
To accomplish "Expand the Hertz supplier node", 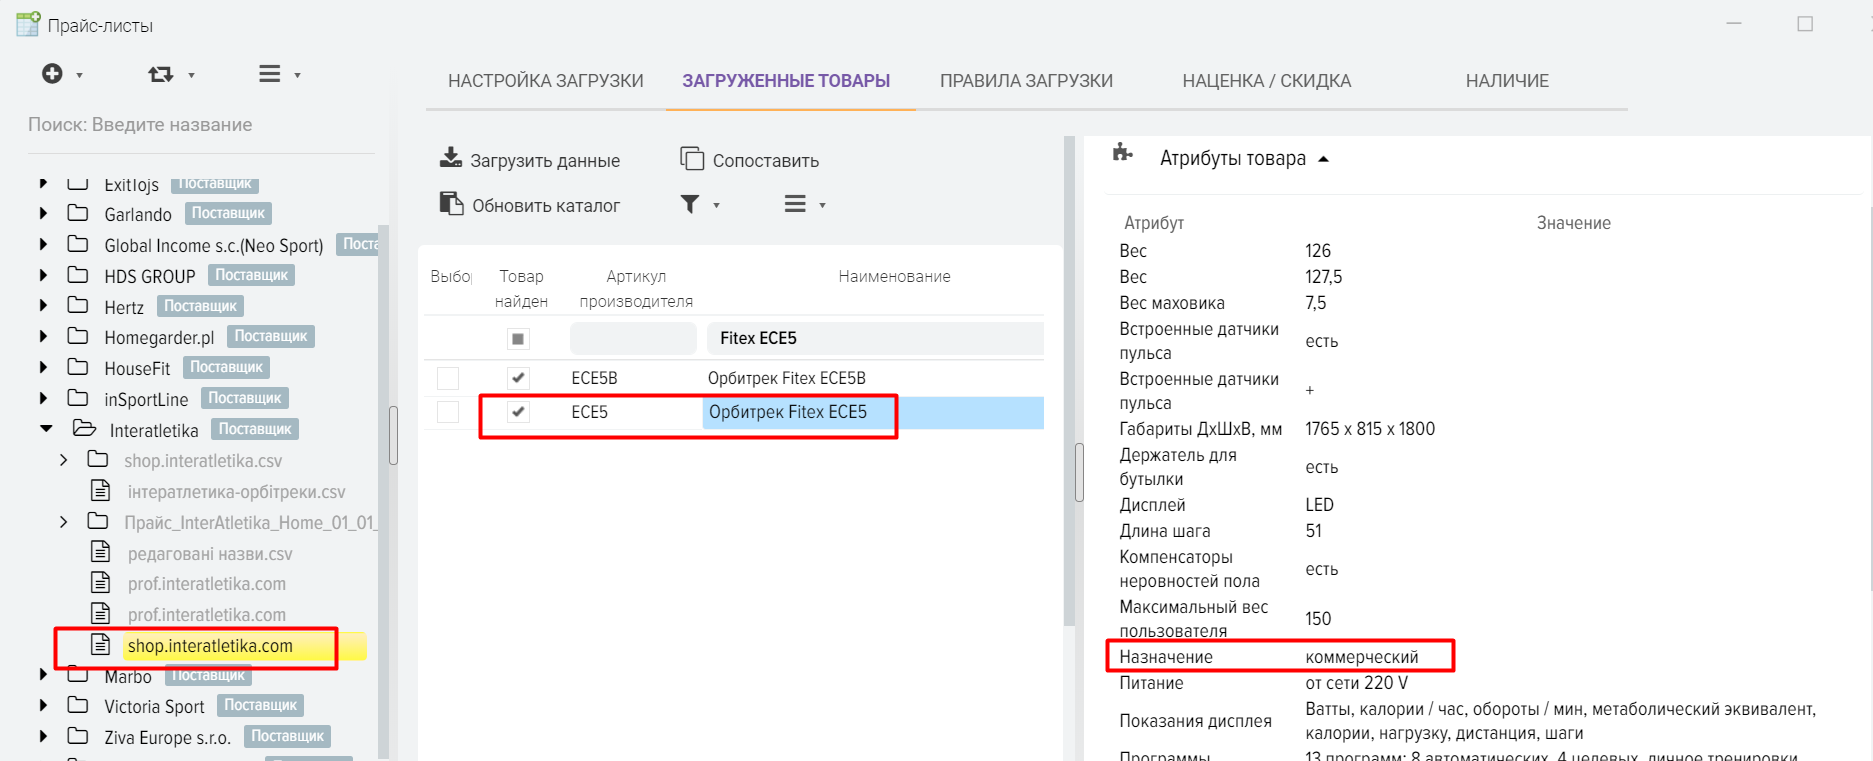I will (43, 306).
